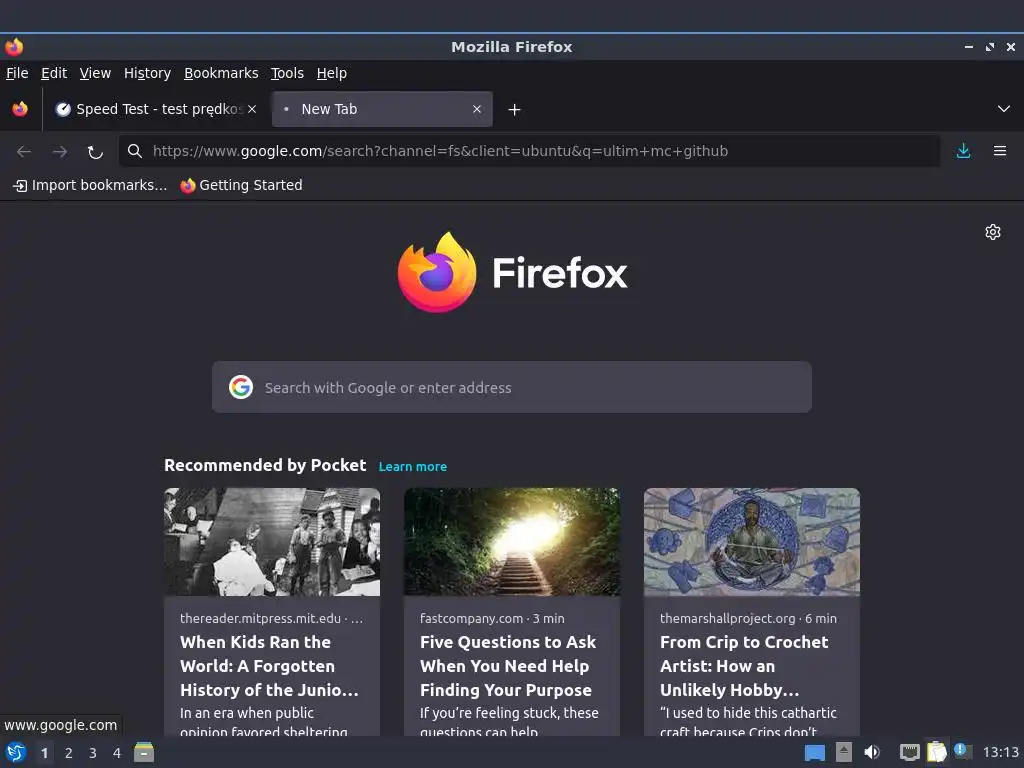Open volume control in system tray
Viewport: 1024px width, 768px height.
872,752
